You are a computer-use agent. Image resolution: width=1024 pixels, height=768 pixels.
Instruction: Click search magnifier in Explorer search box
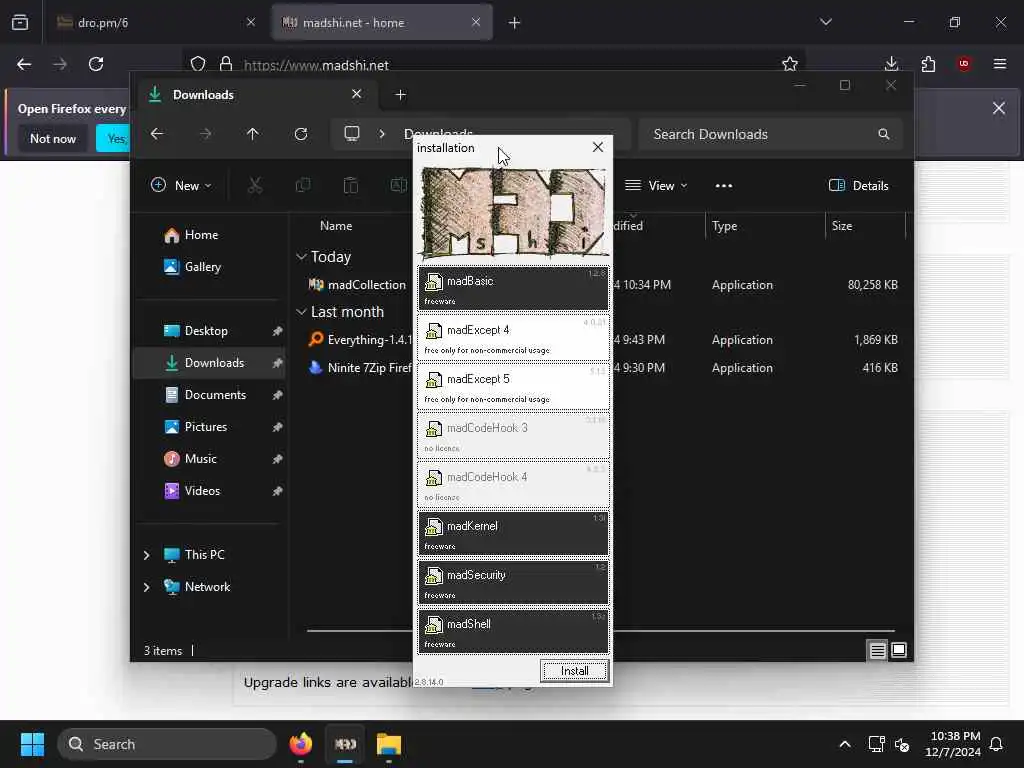pyautogui.click(x=884, y=134)
